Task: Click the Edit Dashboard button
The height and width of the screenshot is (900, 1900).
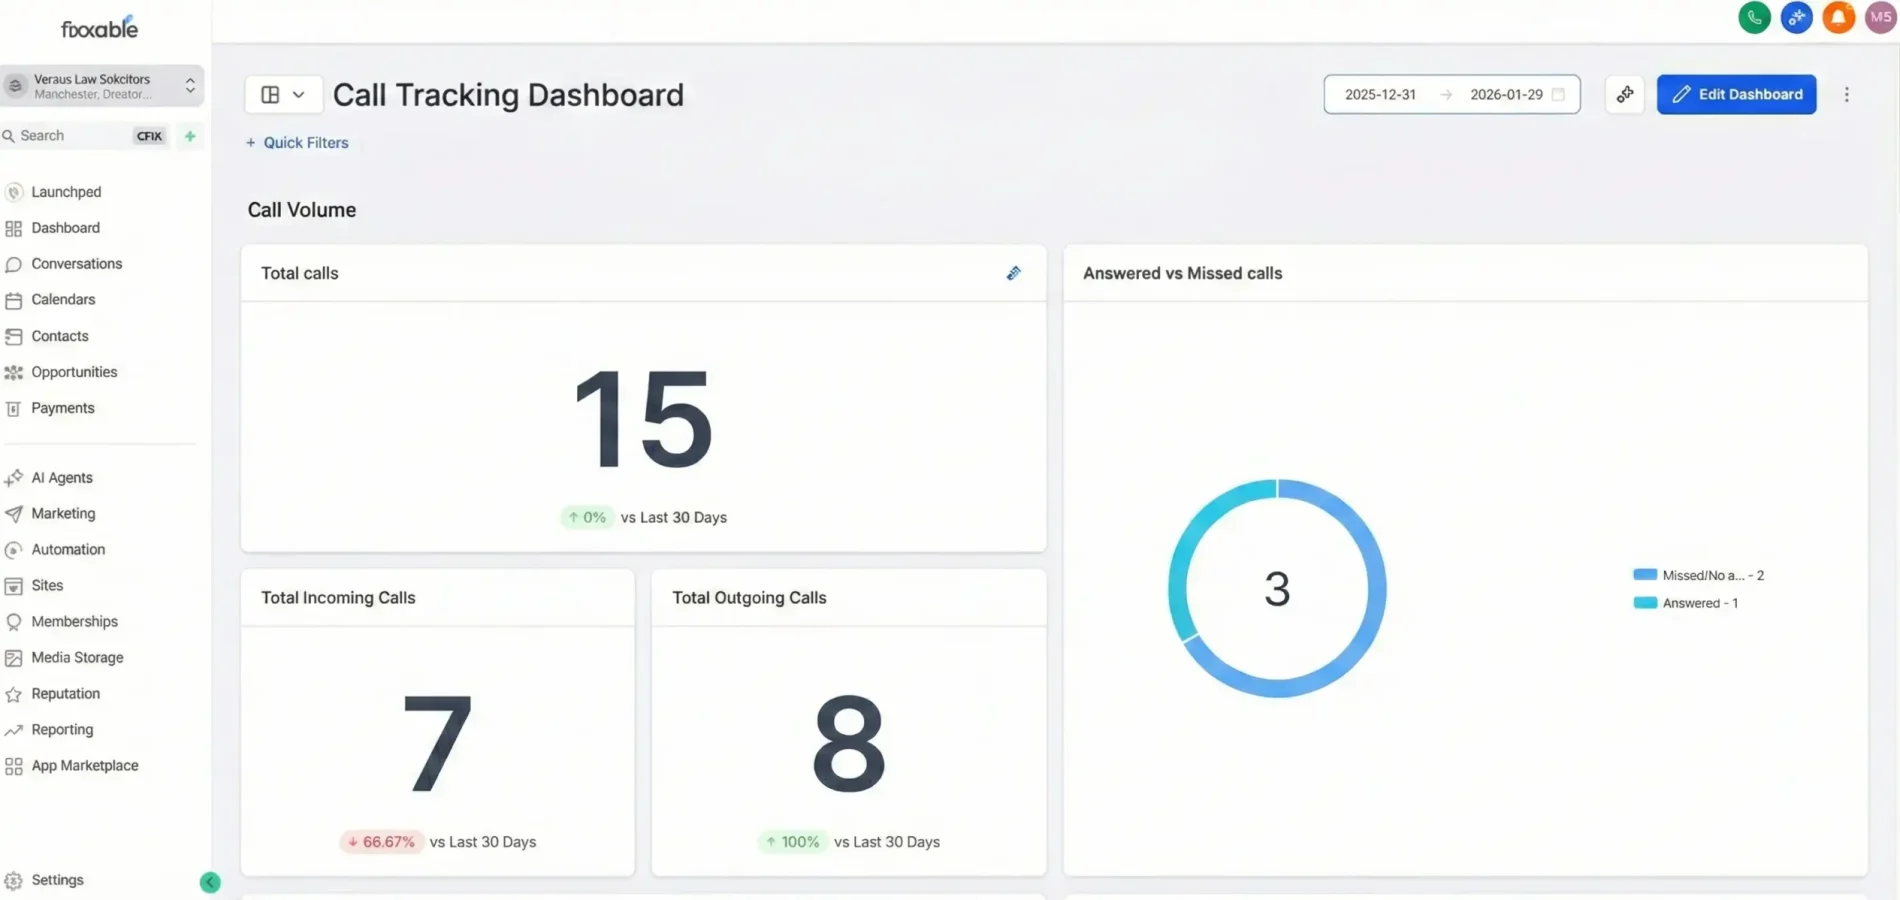Action: (x=1736, y=94)
